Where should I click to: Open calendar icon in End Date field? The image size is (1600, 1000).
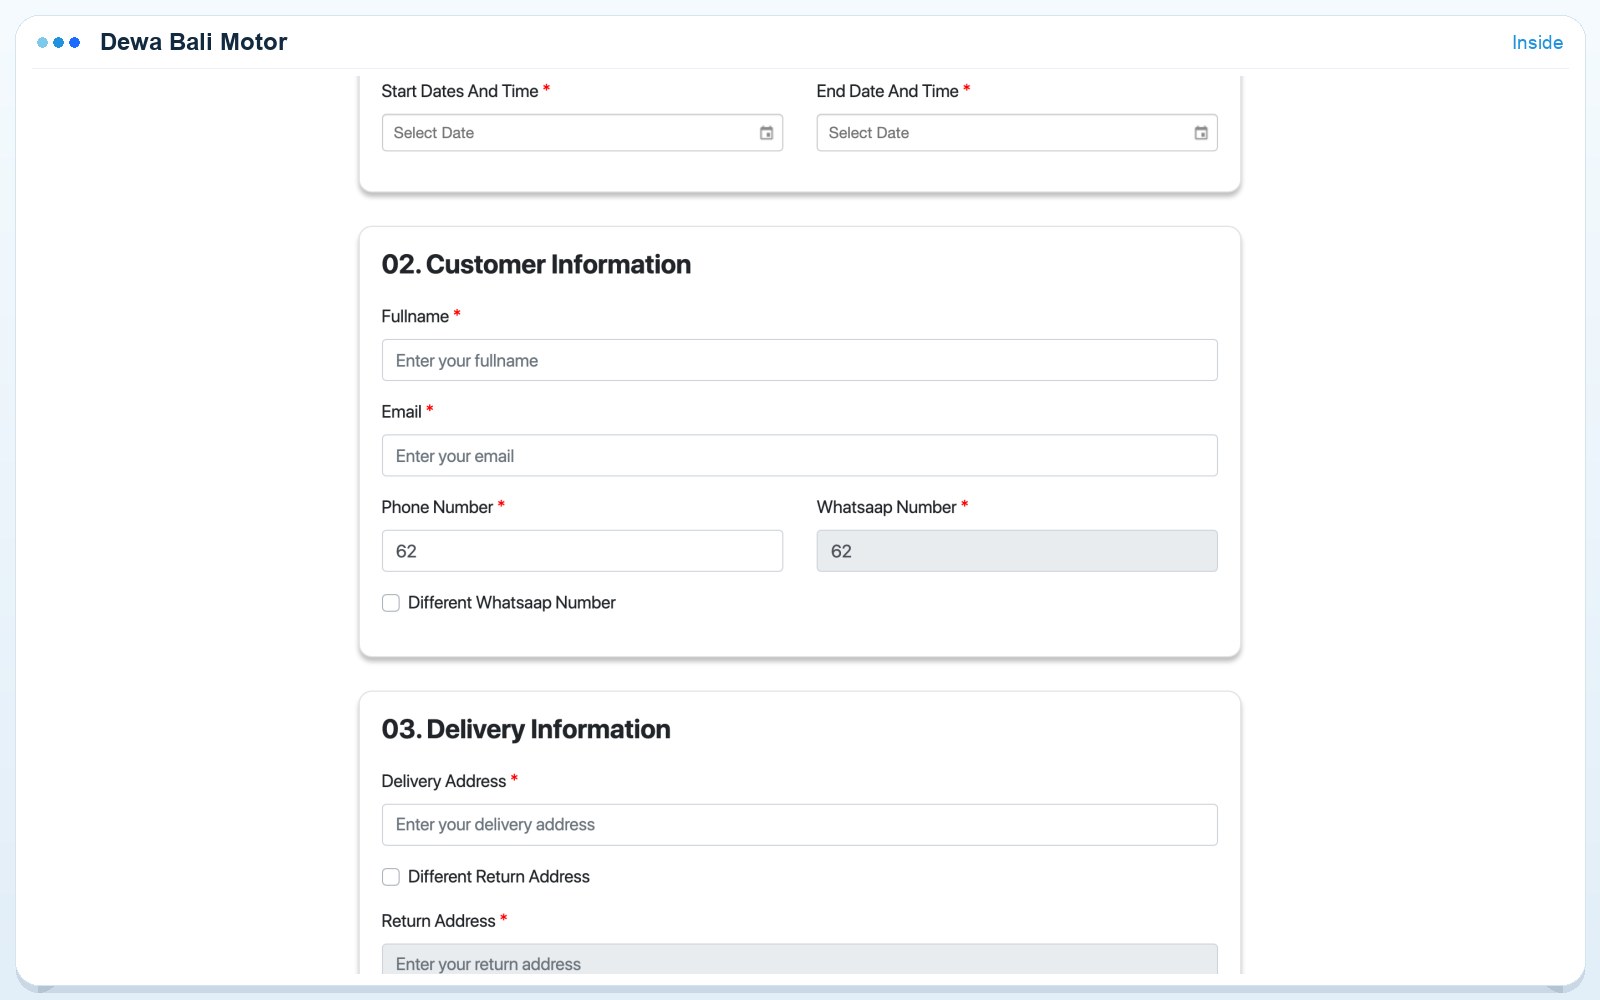tap(1201, 133)
